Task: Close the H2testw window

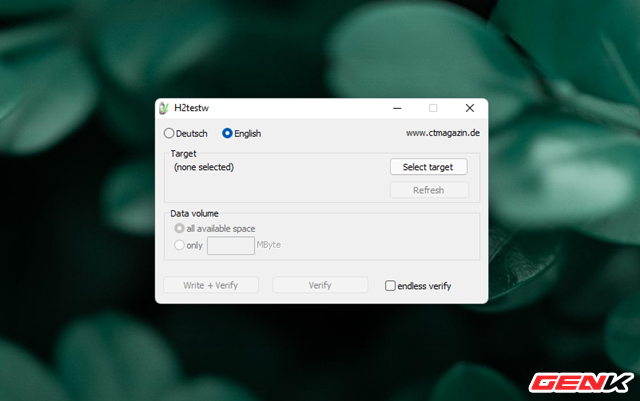Action: pyautogui.click(x=469, y=108)
